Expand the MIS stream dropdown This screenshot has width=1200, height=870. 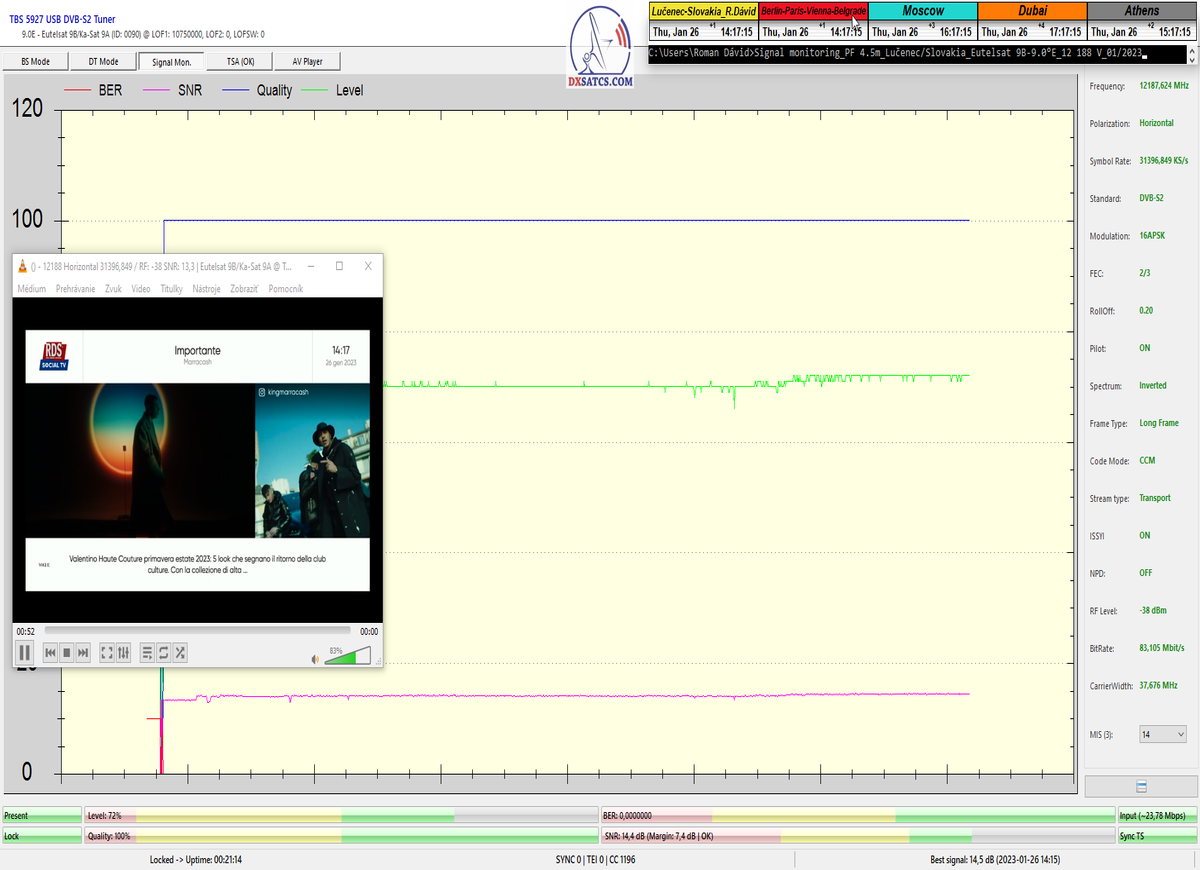point(1163,734)
